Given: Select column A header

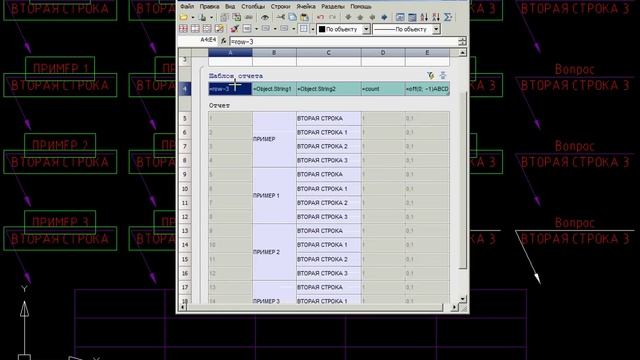Looking at the screenshot, I should [x=230, y=53].
